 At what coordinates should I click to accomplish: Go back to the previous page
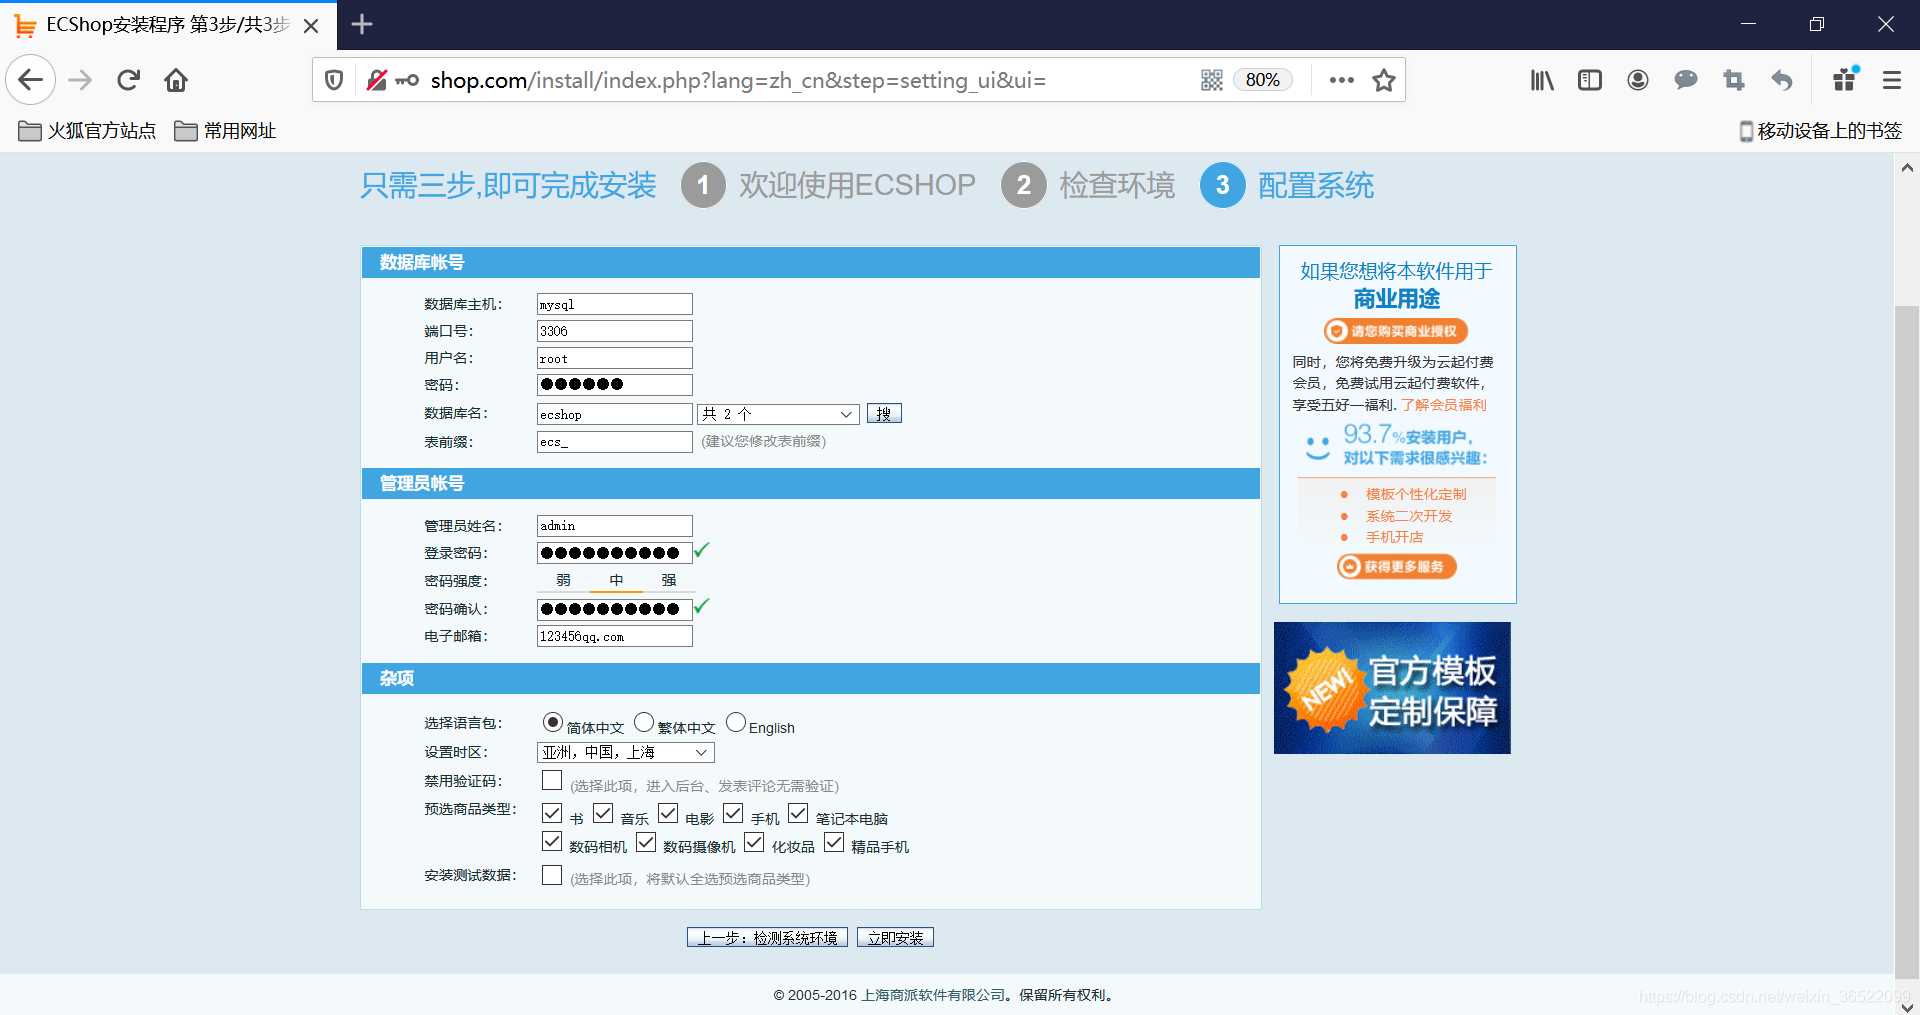coord(31,80)
